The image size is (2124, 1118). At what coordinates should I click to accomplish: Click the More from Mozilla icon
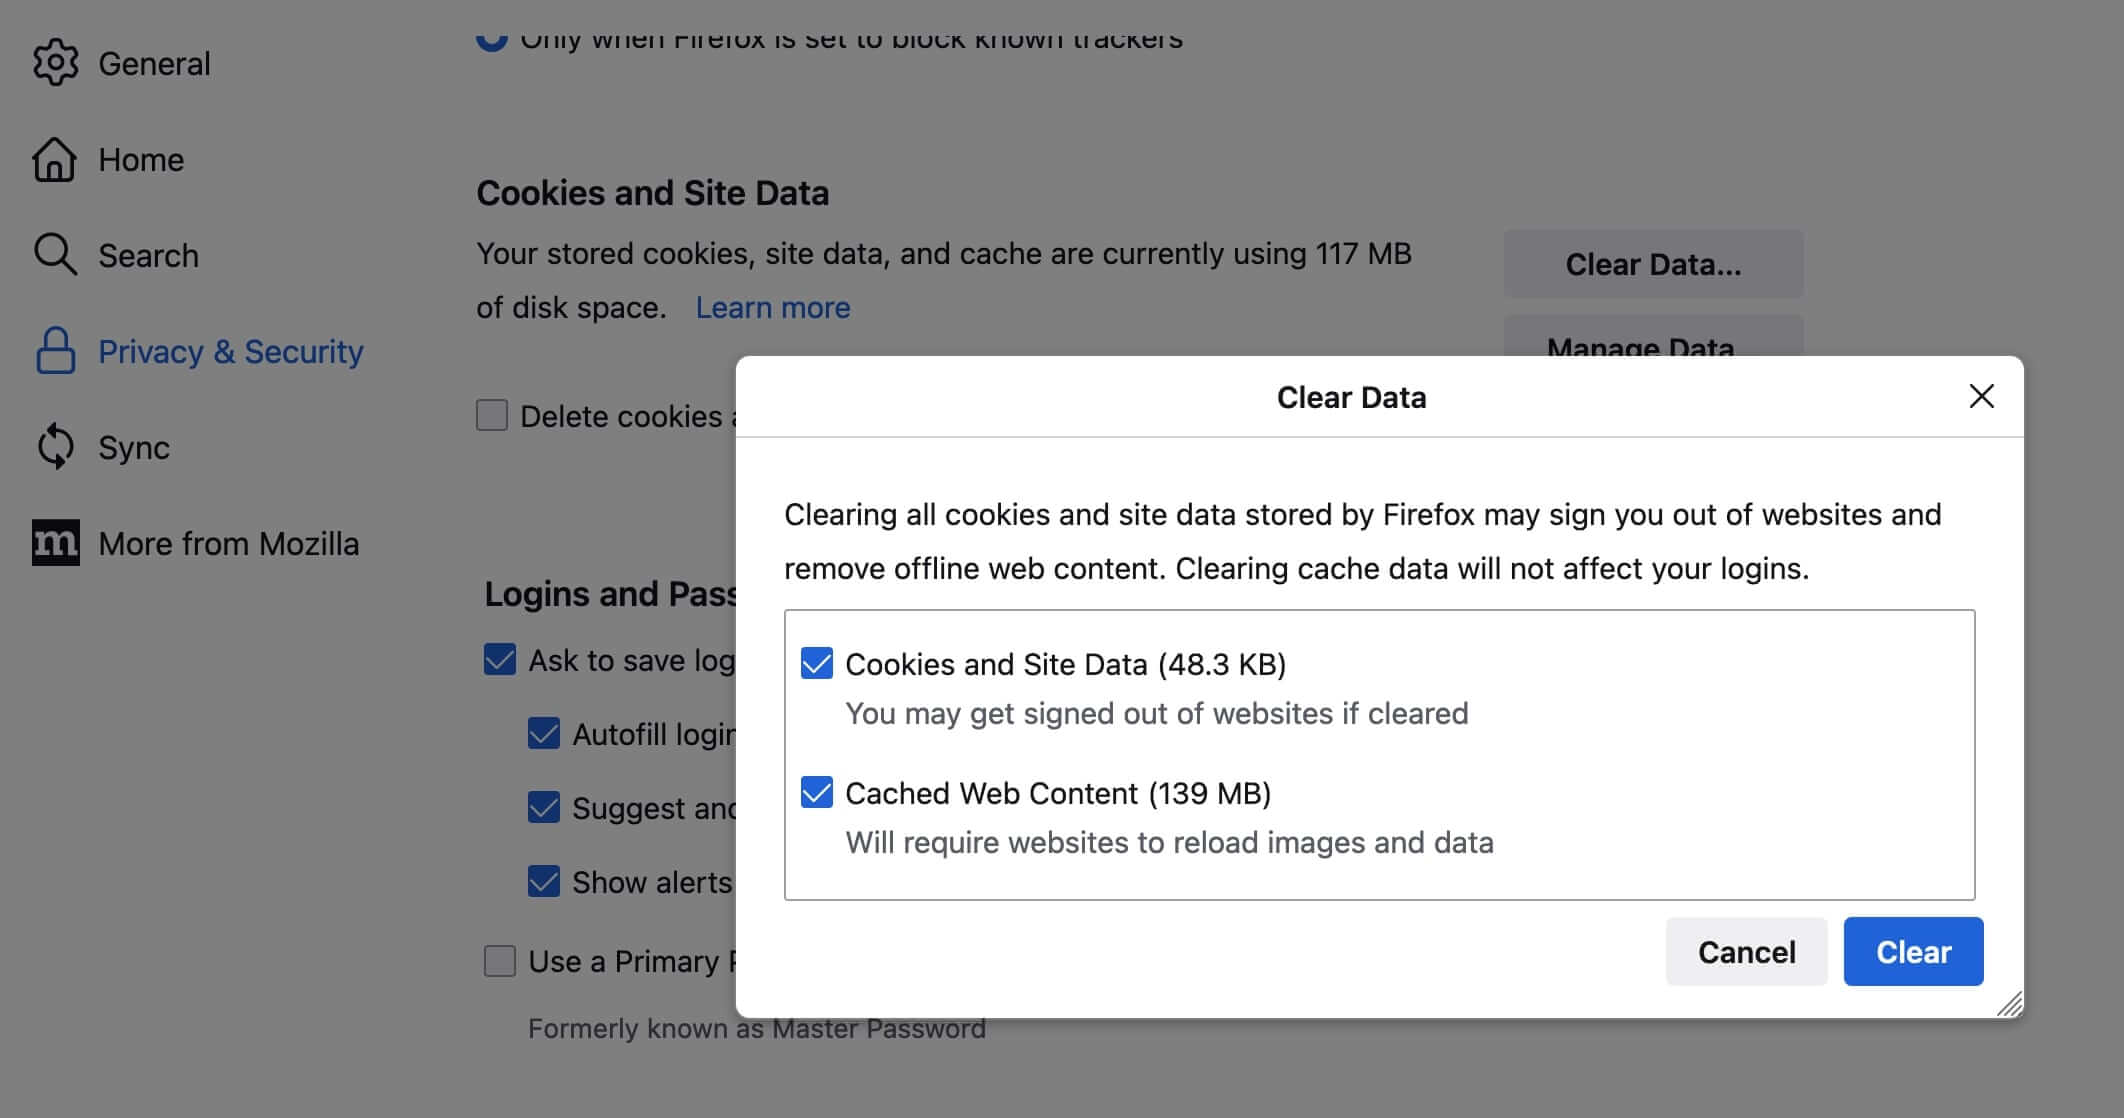tap(55, 543)
